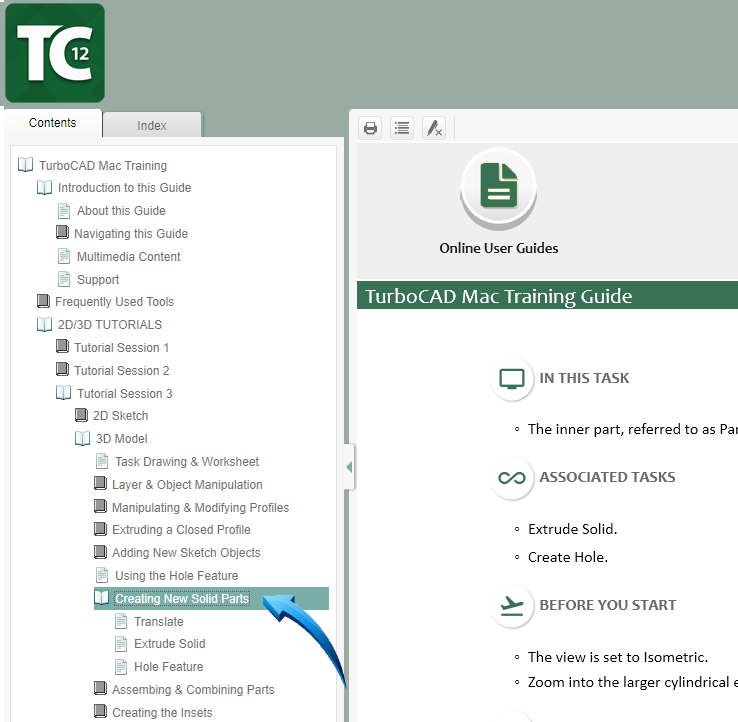Viewport: 738px width, 722px height.
Task: Open the Extrude Solid subtopic in contents
Action: click(169, 644)
